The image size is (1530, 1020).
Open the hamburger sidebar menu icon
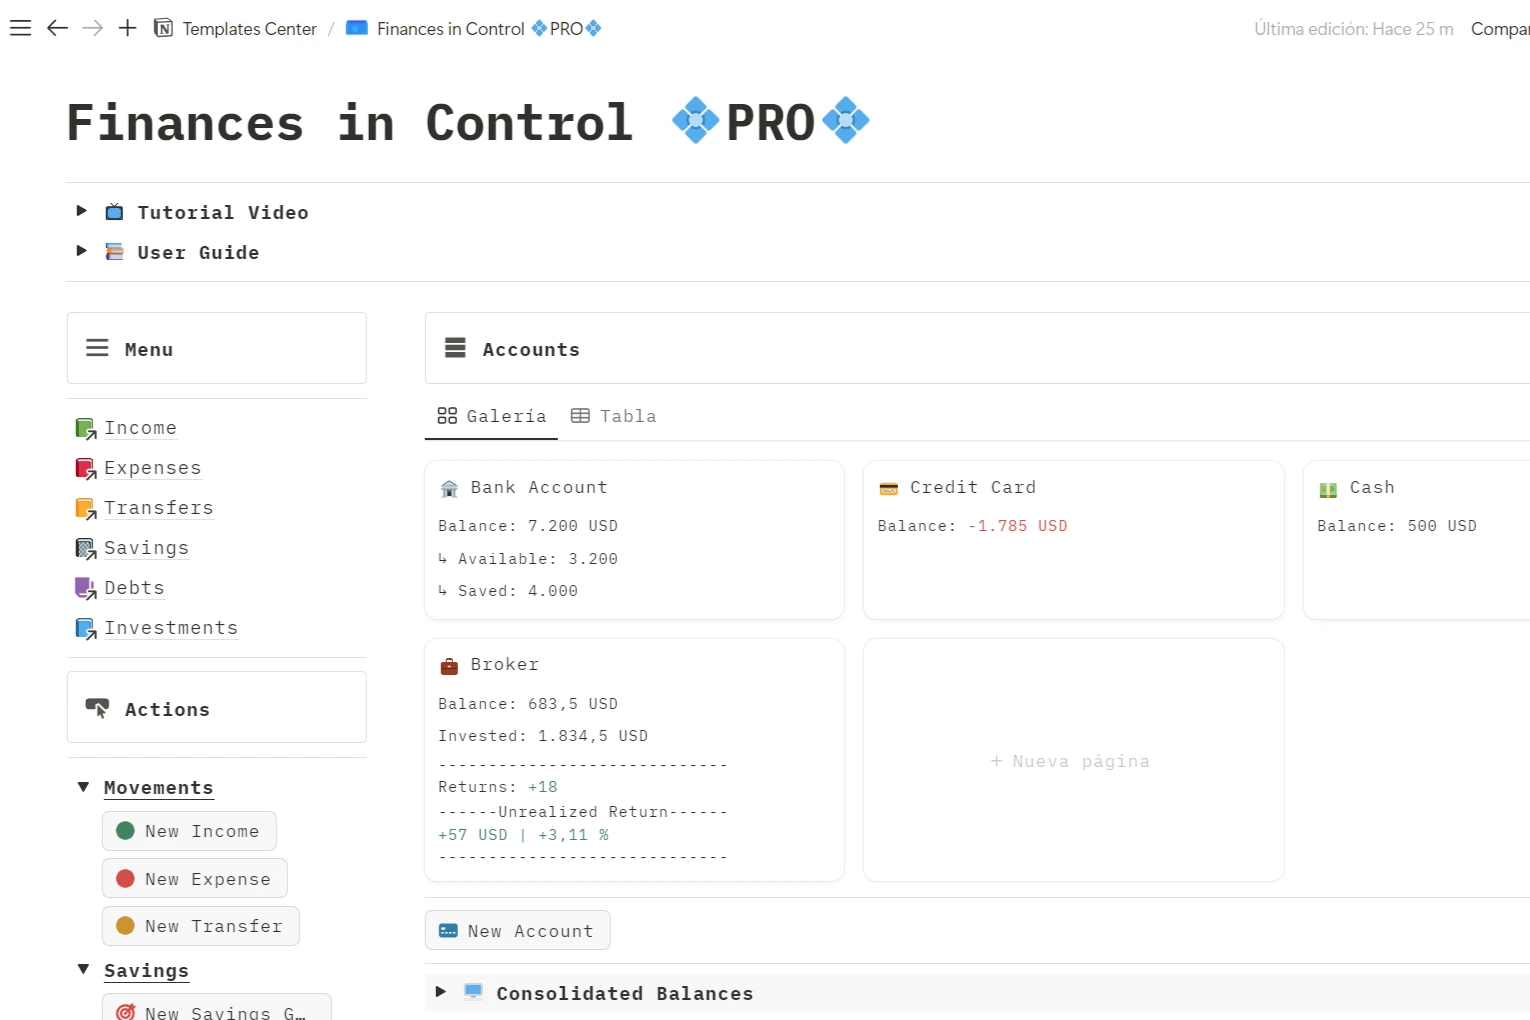(20, 28)
